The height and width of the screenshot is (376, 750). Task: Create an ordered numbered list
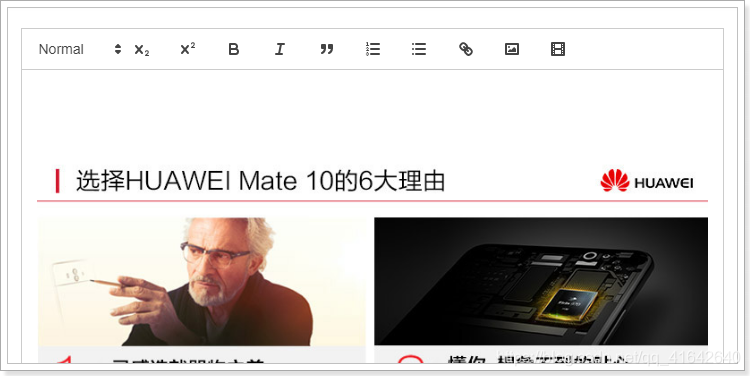click(373, 49)
